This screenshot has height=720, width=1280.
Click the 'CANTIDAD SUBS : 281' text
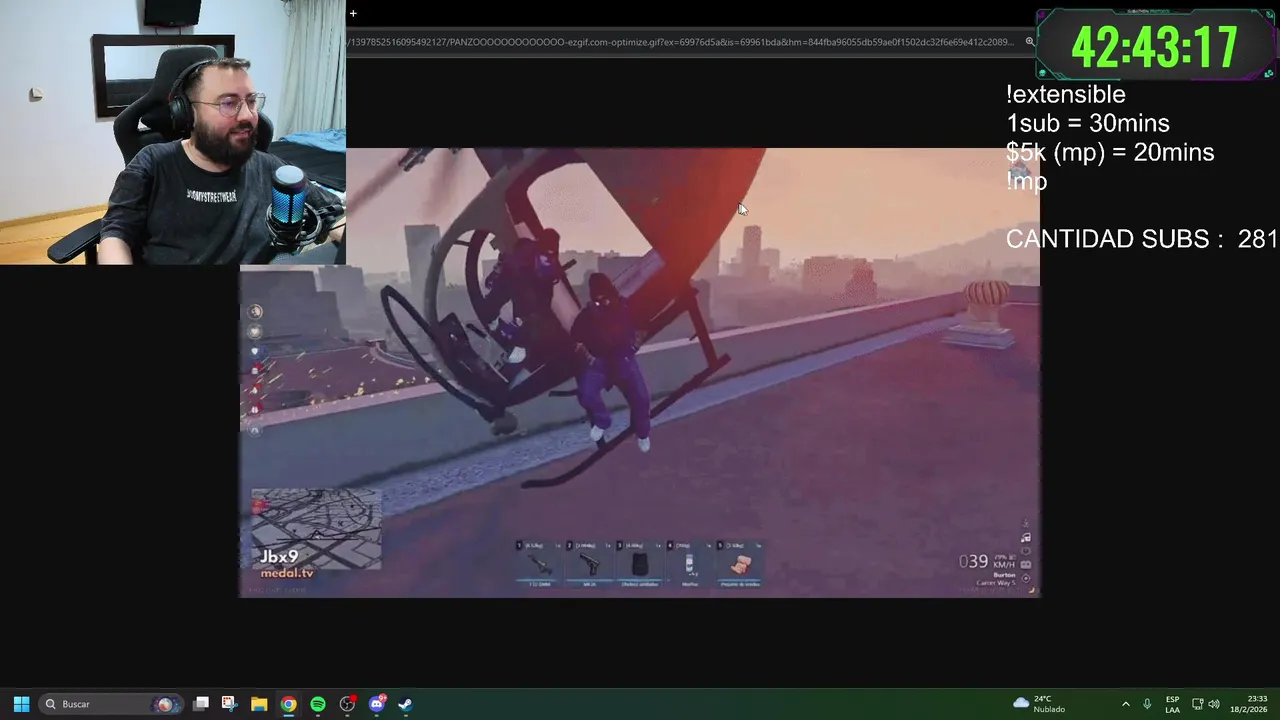click(x=1142, y=239)
